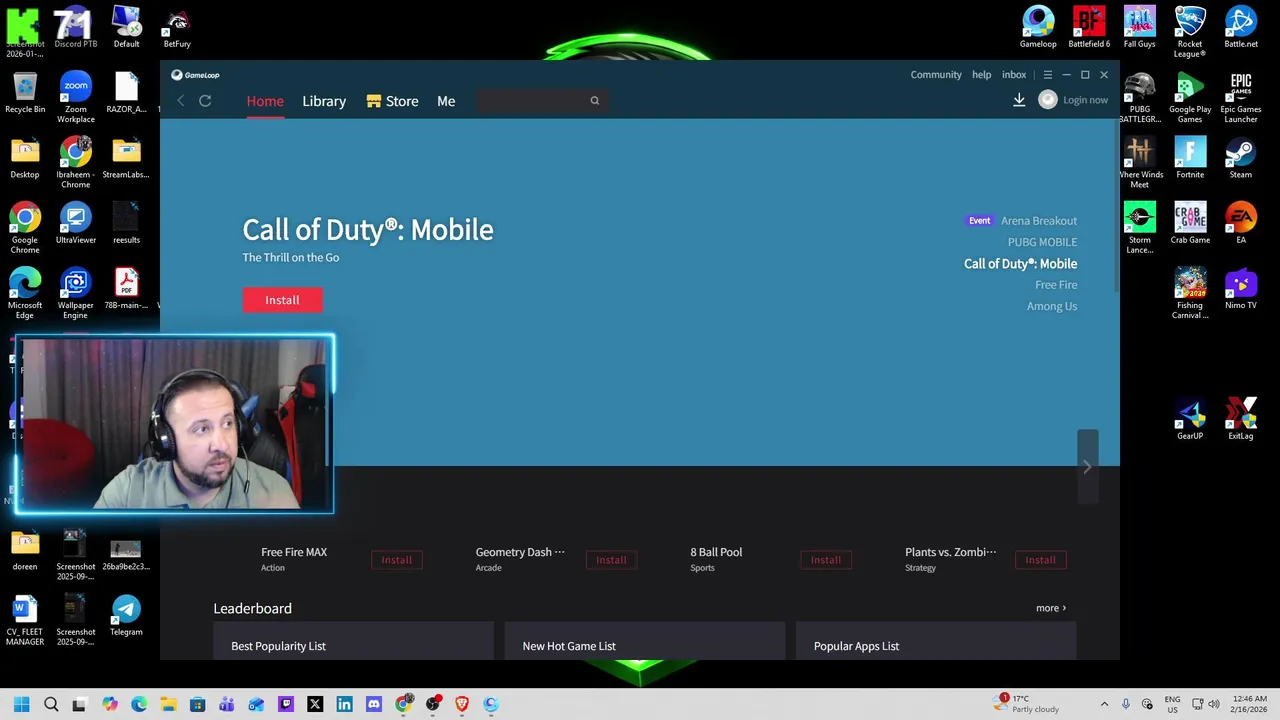Open the help menu

click(982, 75)
